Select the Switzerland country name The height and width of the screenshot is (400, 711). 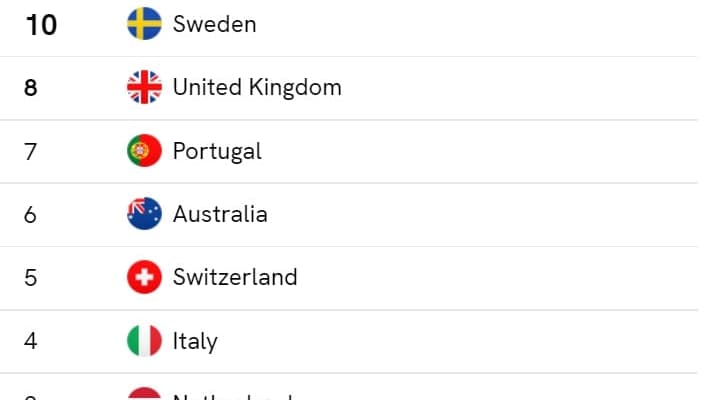pyautogui.click(x=235, y=277)
